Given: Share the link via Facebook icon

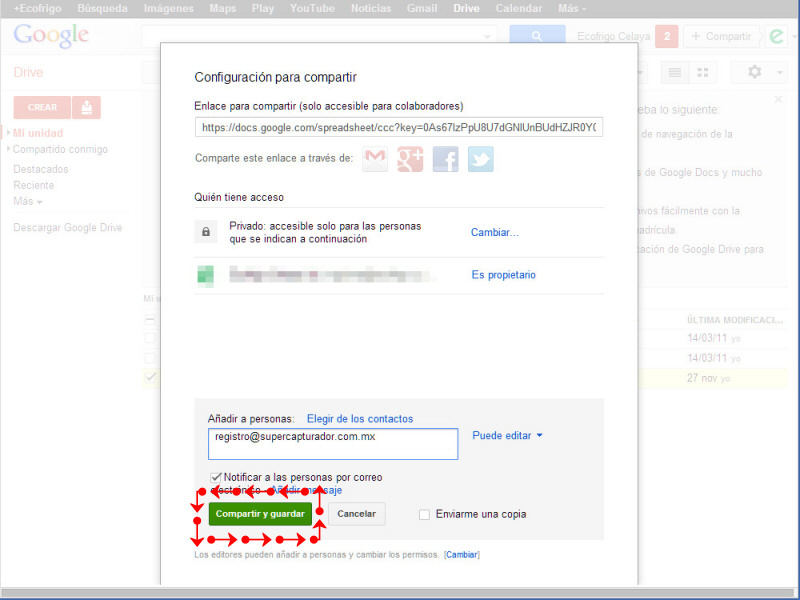Looking at the screenshot, I should pos(445,159).
